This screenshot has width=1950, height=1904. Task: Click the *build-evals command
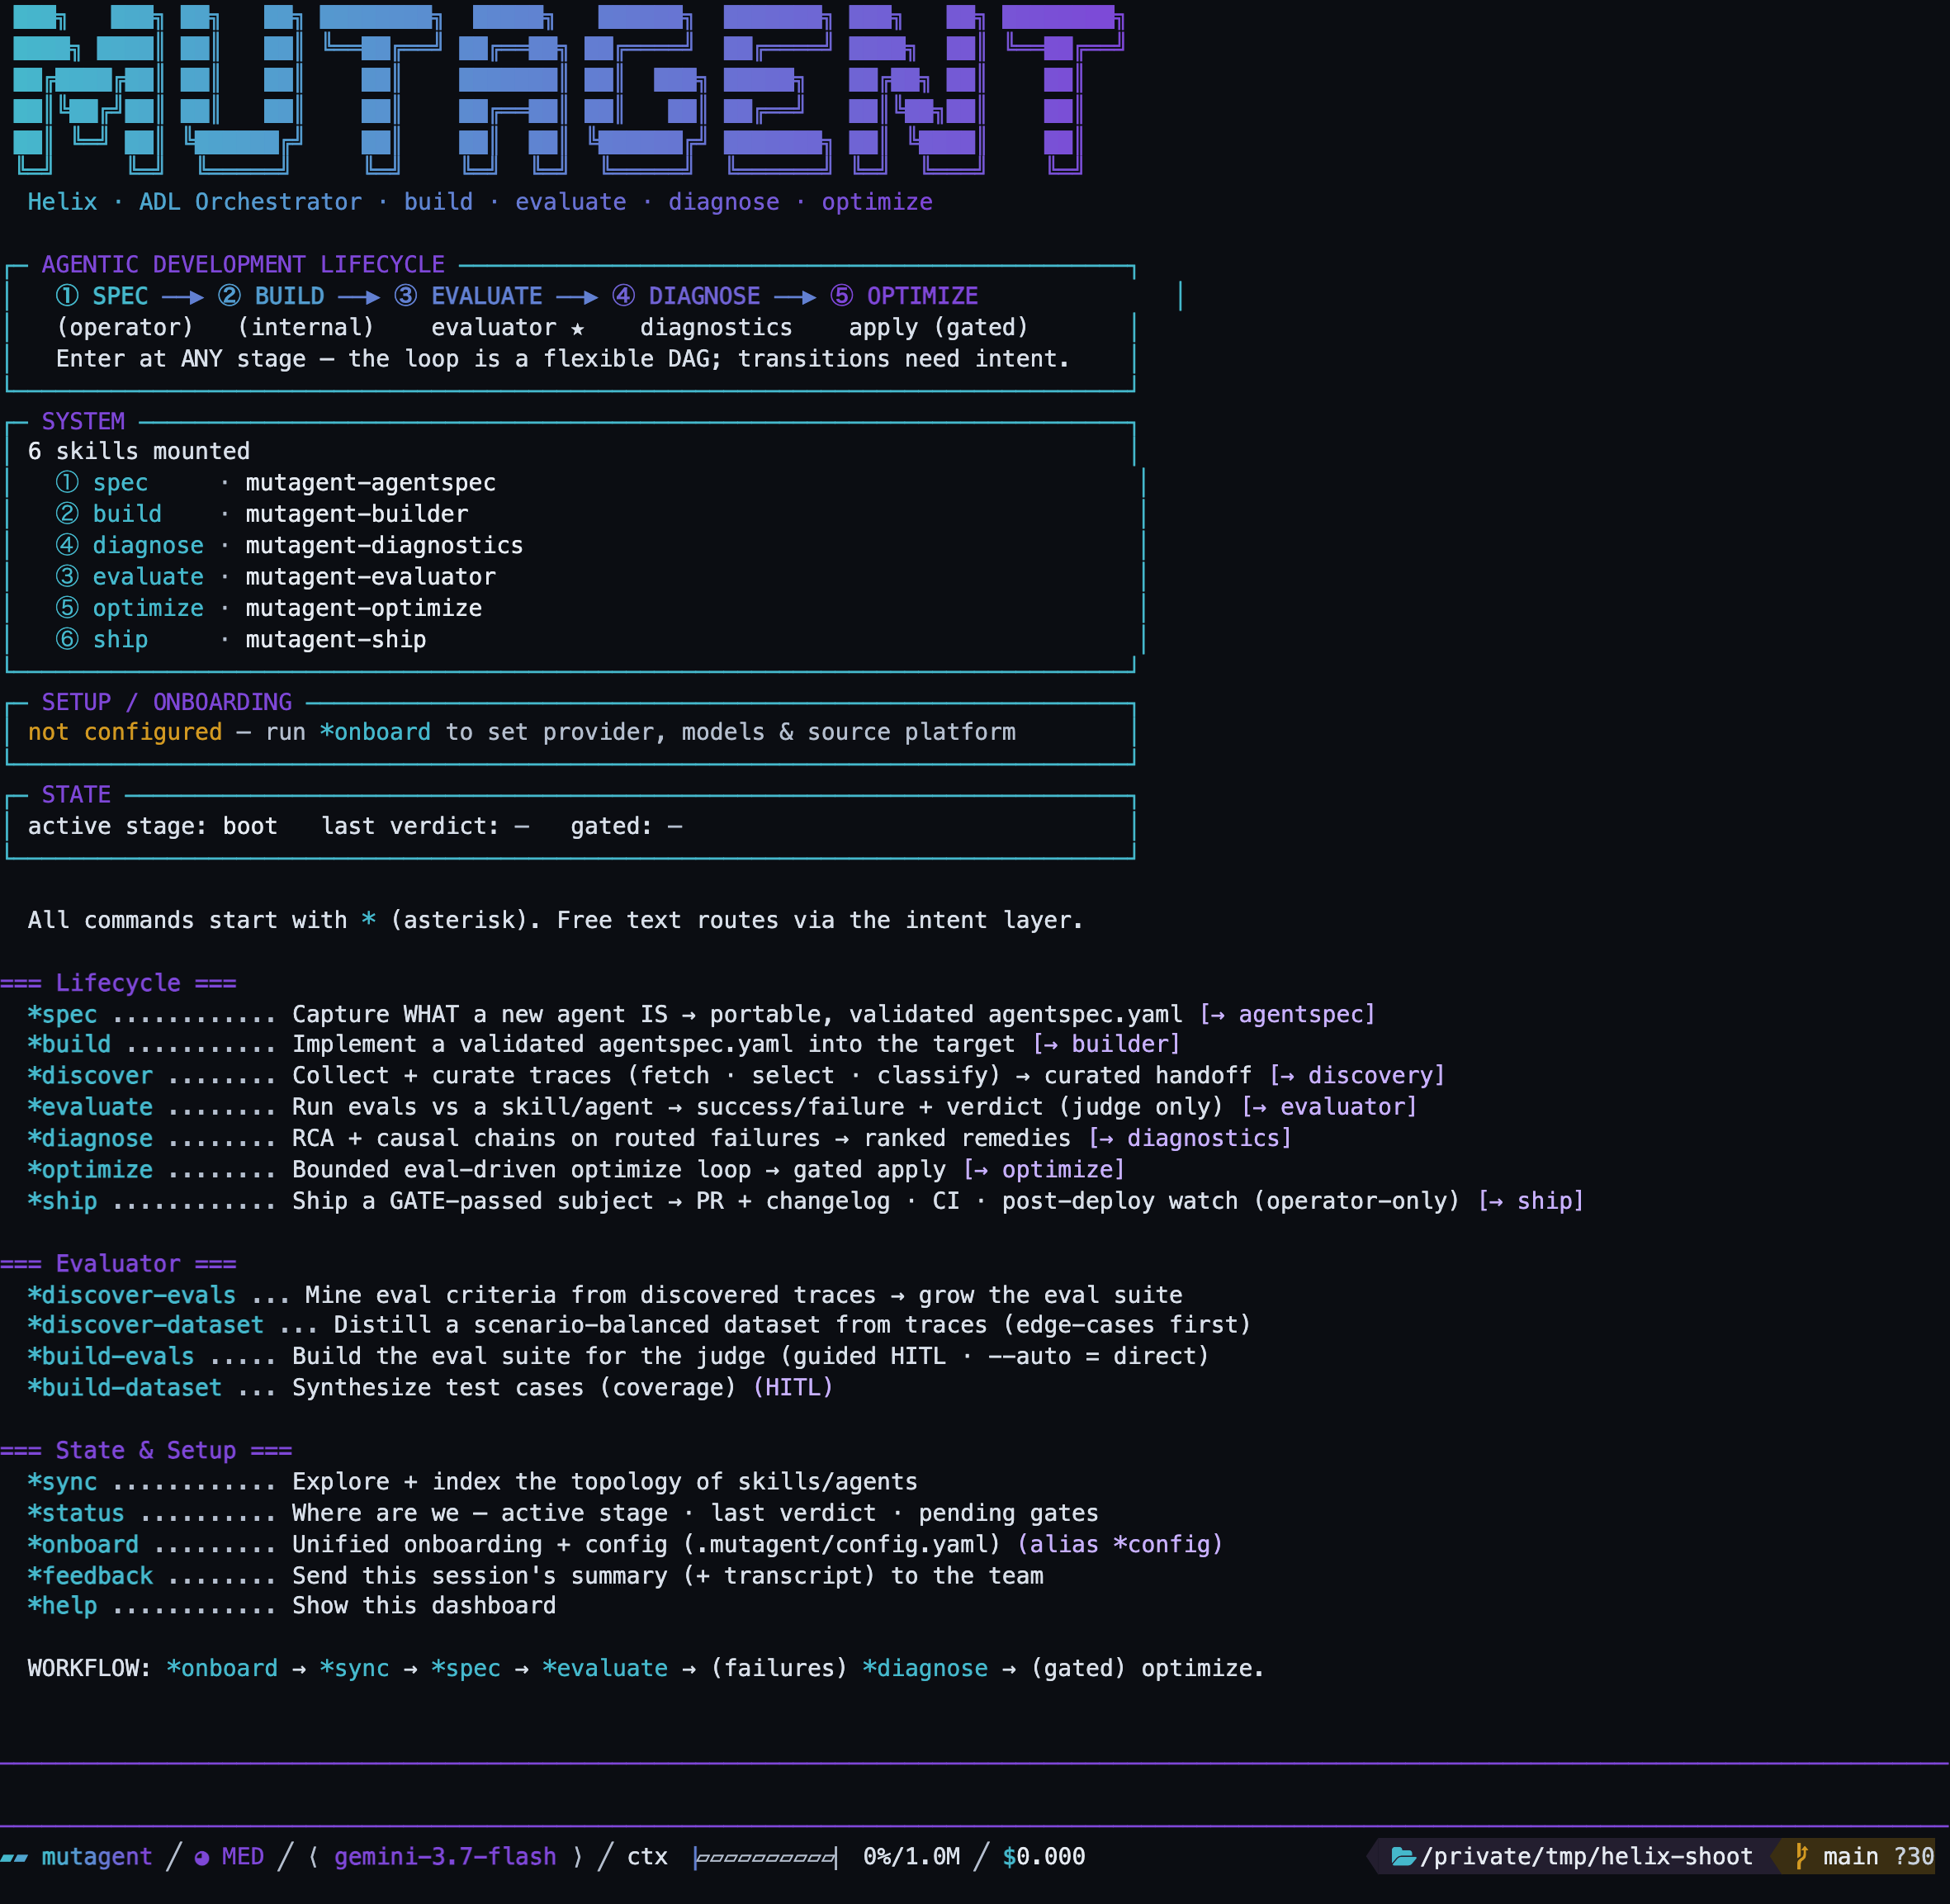111,1356
